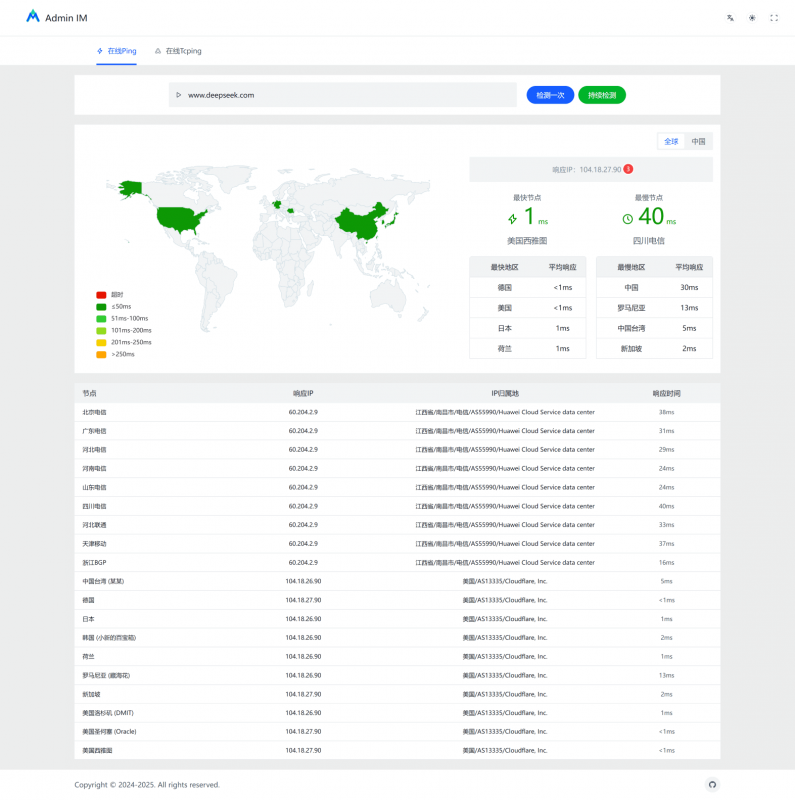Open the 在线Ping tab
The width and height of the screenshot is (795, 800).
click(x=116, y=50)
